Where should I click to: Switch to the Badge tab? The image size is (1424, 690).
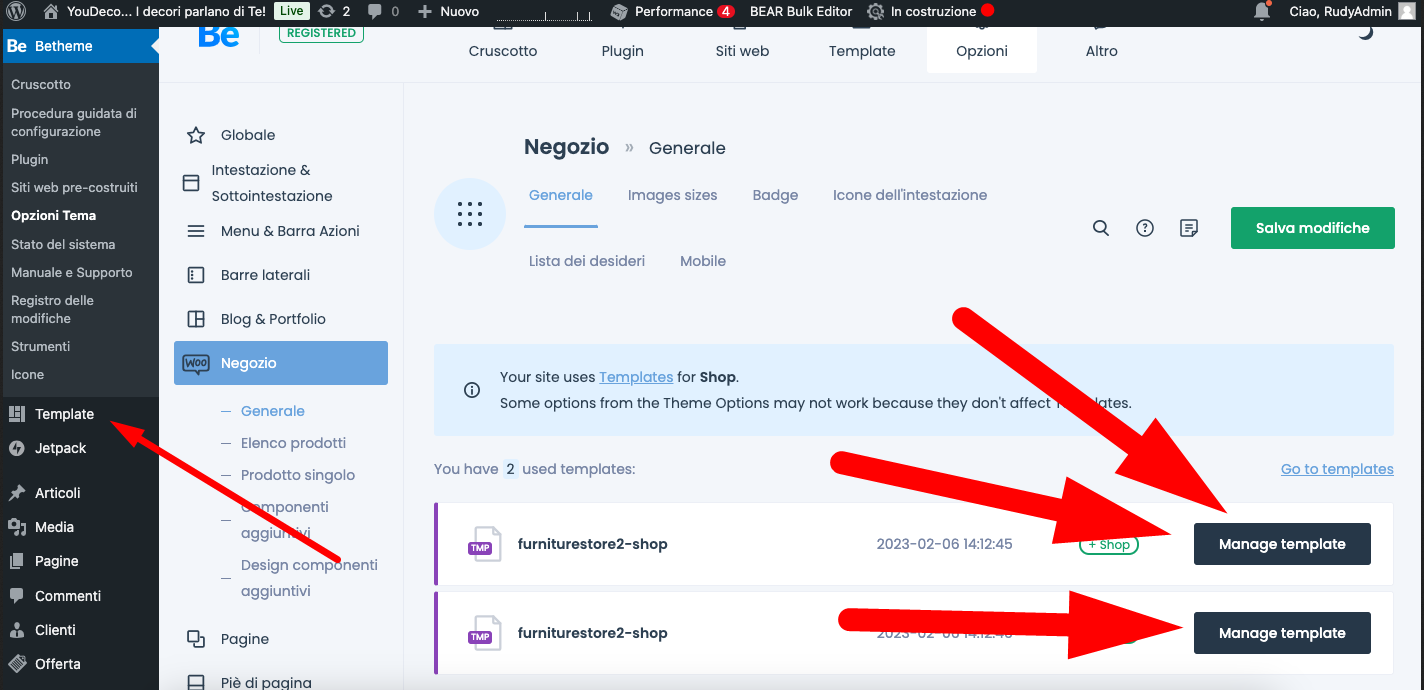[x=775, y=195]
